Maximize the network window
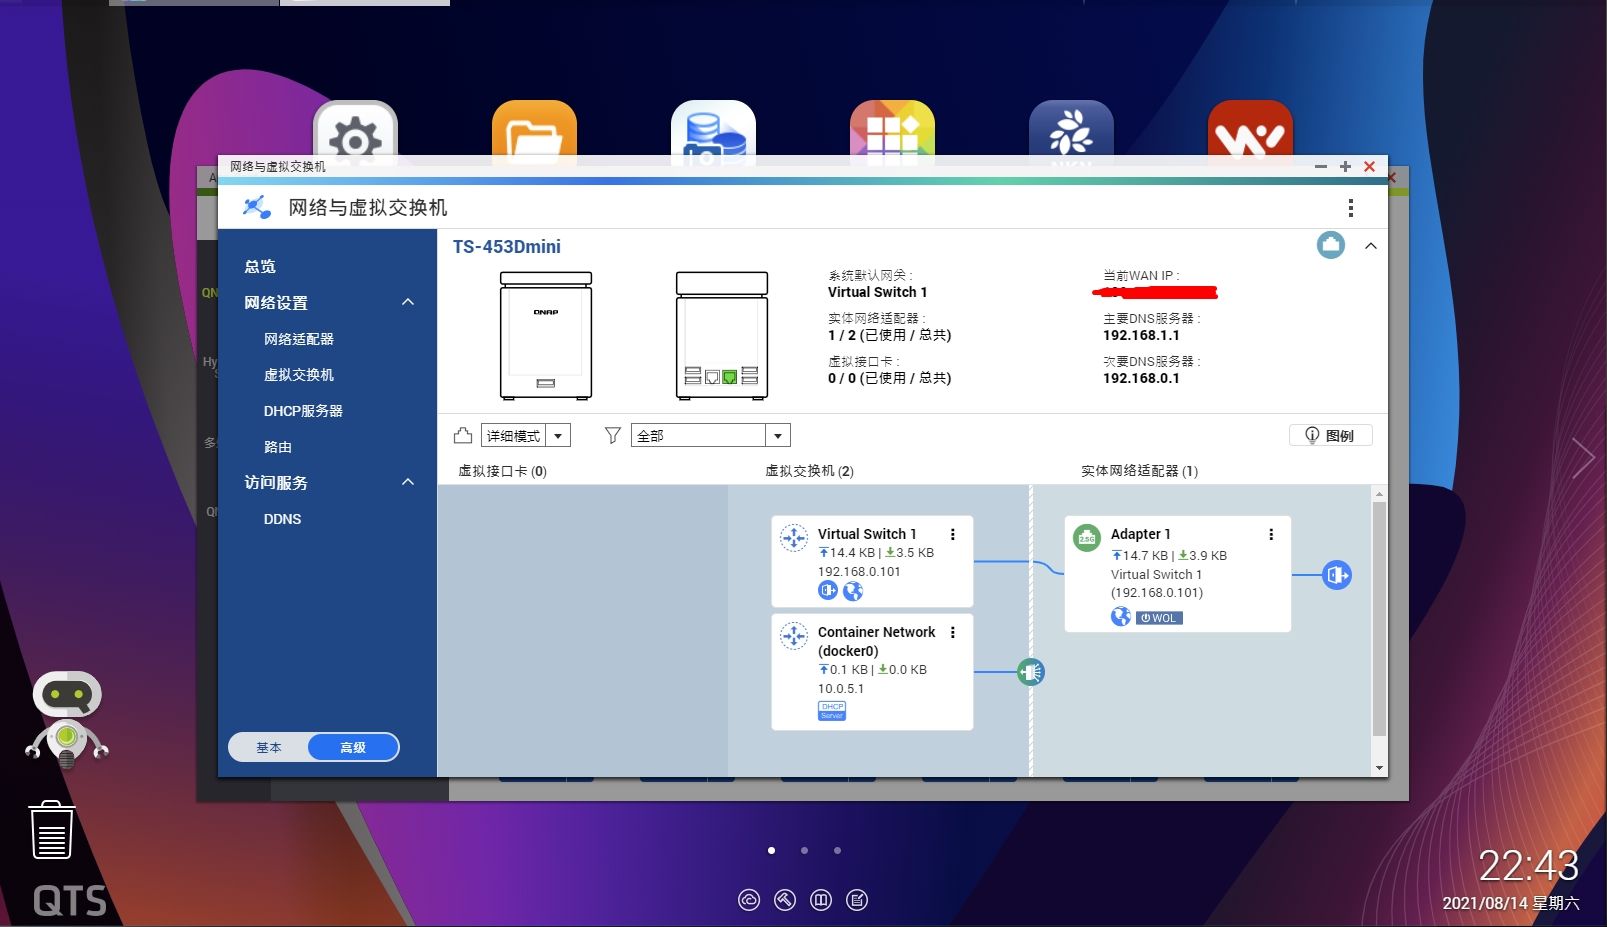Screen dimensions: 1607x927 [x=1345, y=167]
